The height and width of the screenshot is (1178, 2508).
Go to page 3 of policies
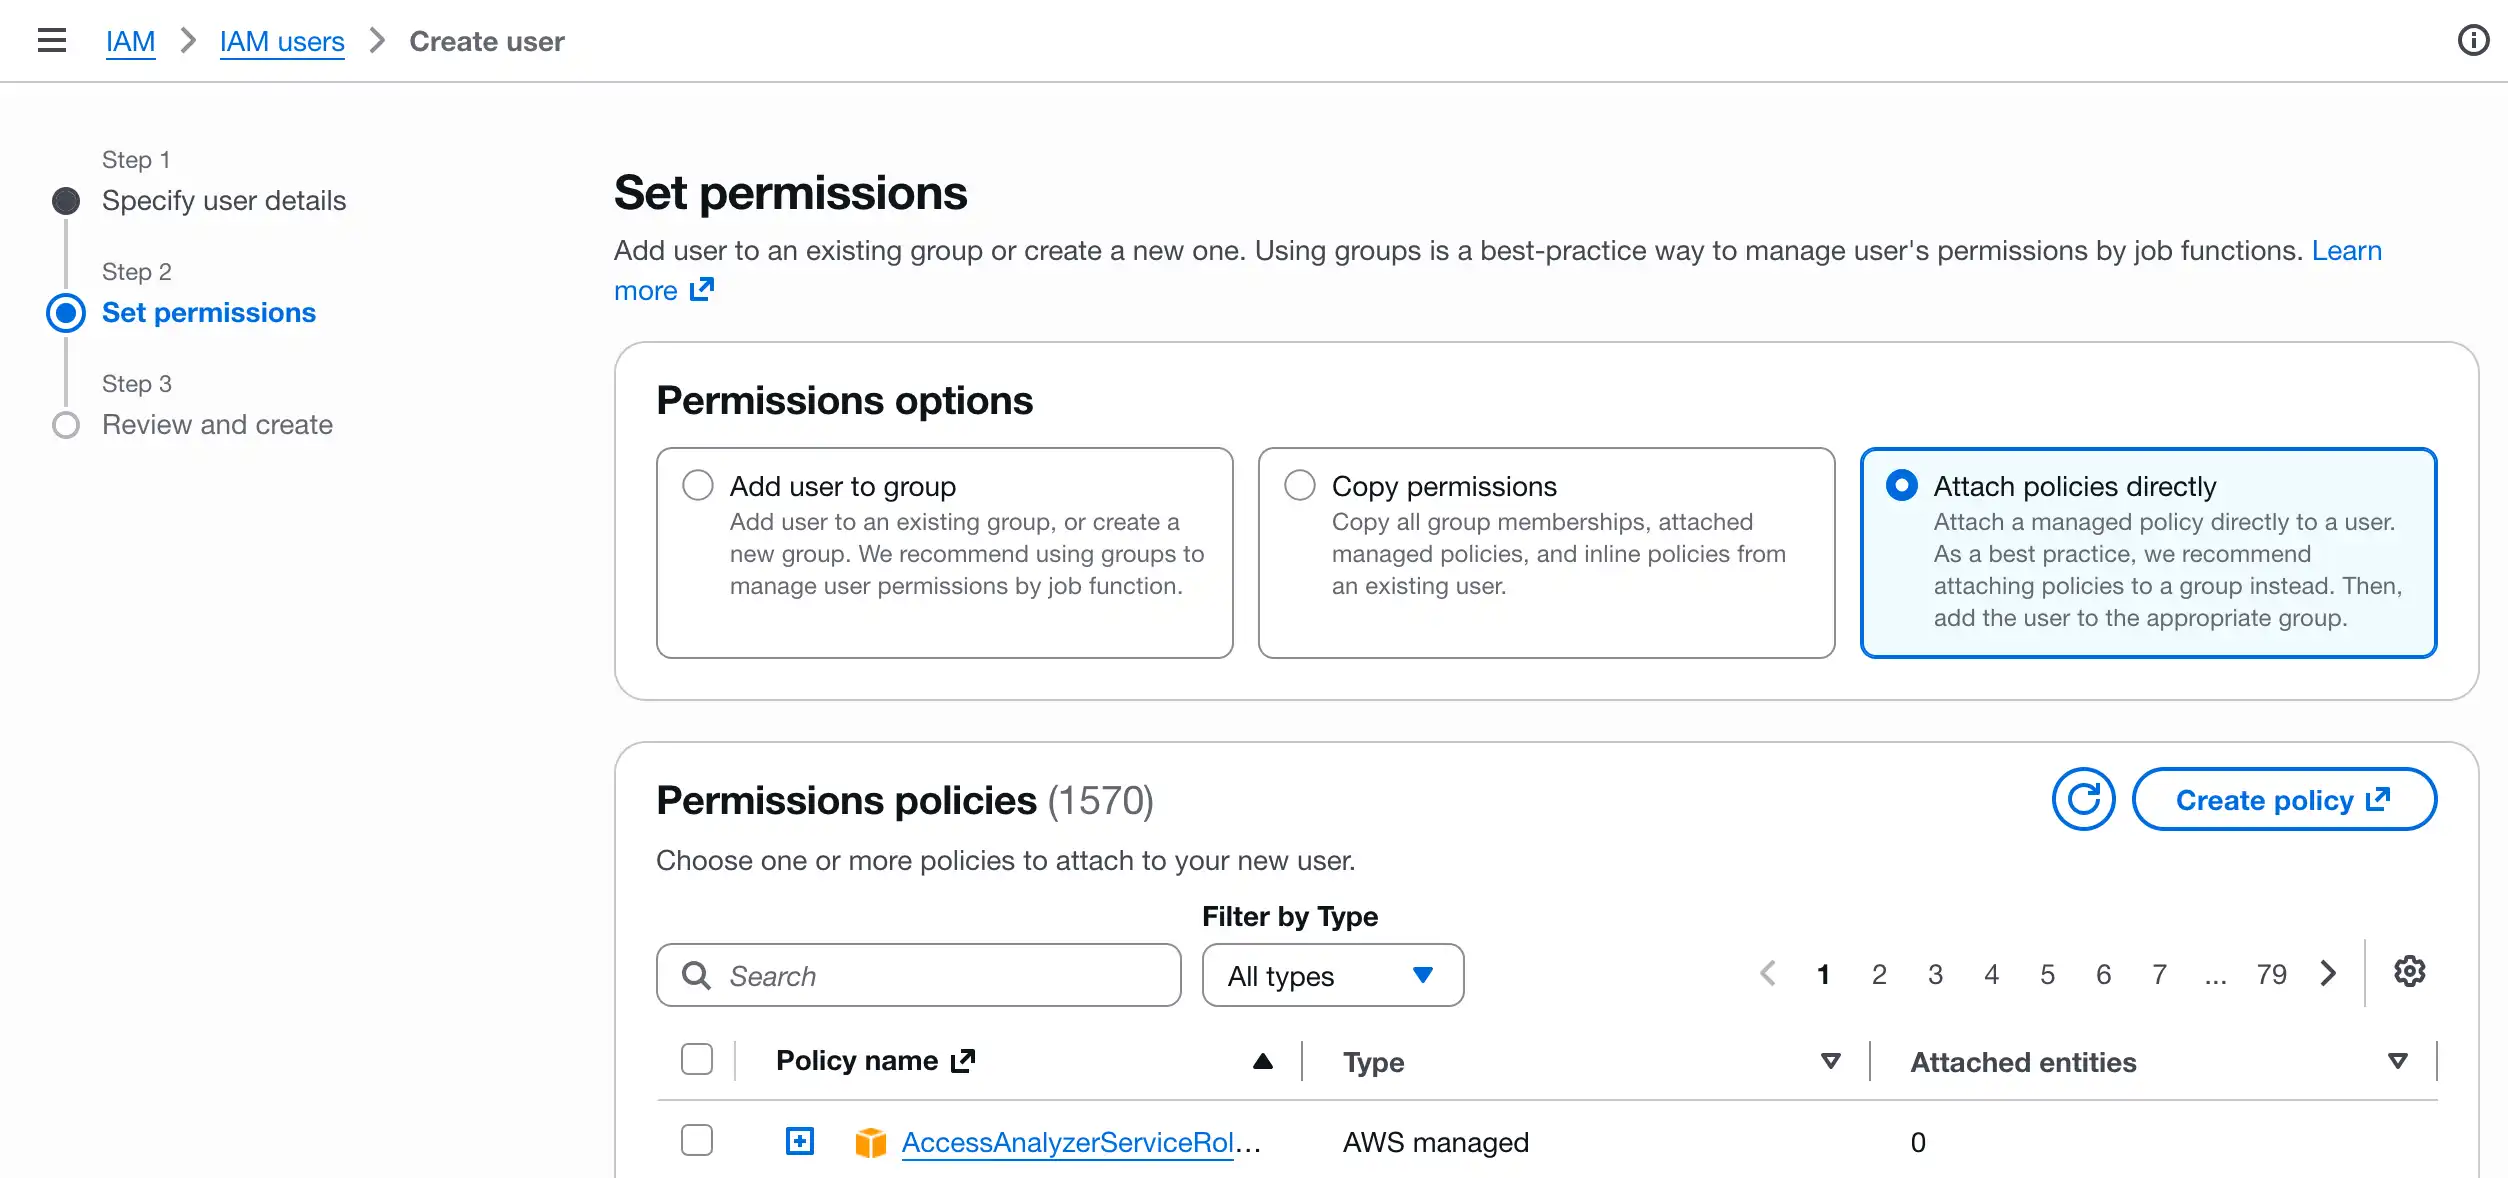point(1936,974)
